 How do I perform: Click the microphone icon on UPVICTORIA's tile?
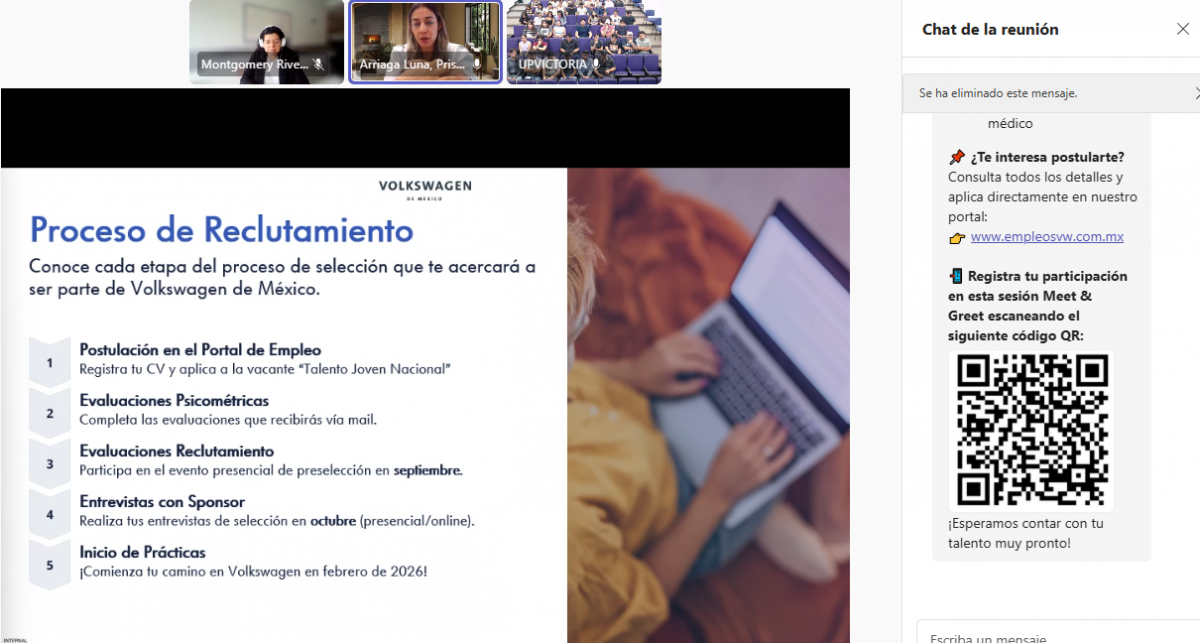(x=597, y=64)
